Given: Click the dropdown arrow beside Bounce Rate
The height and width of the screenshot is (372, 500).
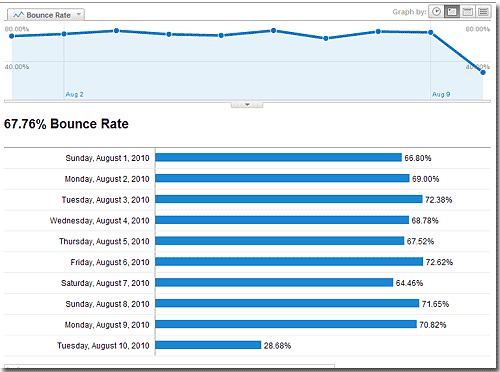Looking at the screenshot, I should pyautogui.click(x=79, y=15).
